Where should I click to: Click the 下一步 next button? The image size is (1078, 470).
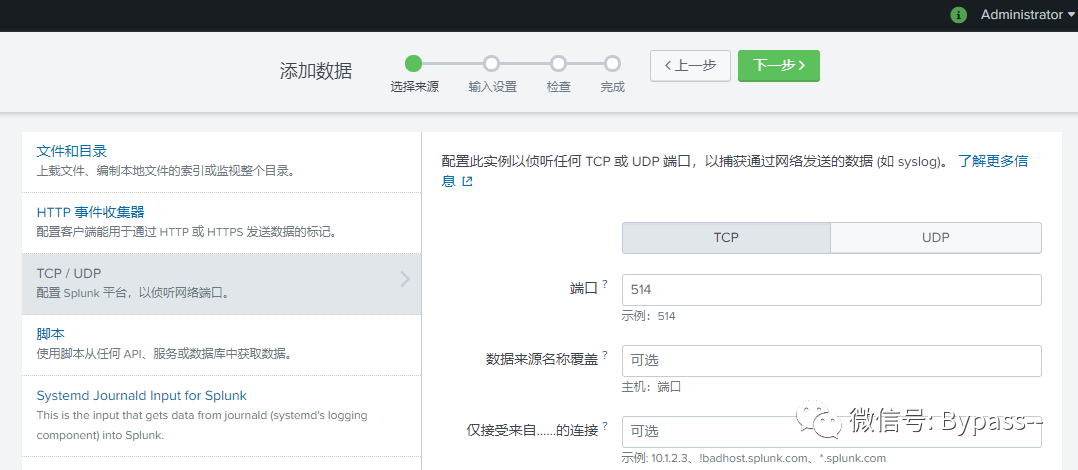[x=778, y=65]
